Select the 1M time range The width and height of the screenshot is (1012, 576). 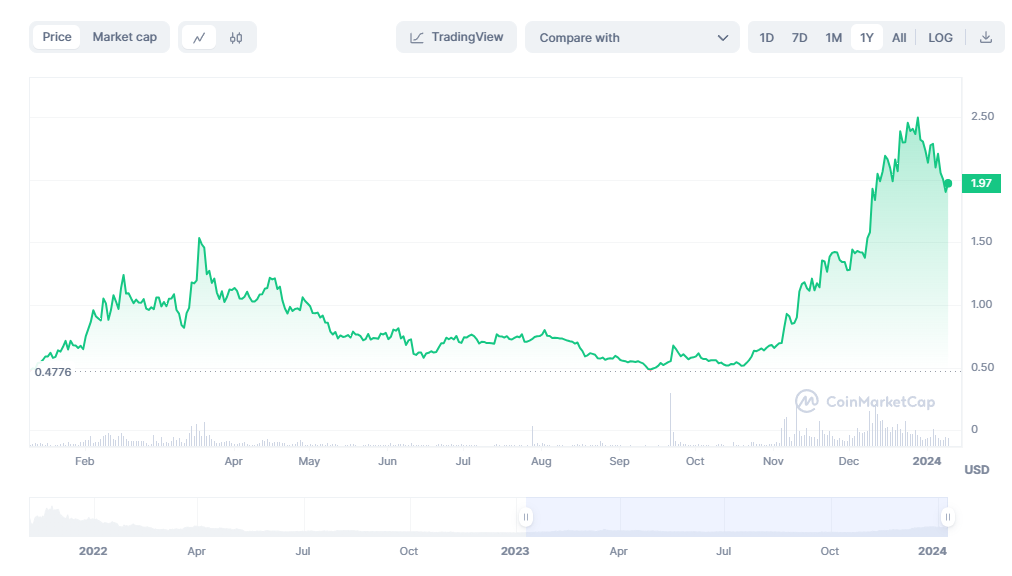(833, 38)
